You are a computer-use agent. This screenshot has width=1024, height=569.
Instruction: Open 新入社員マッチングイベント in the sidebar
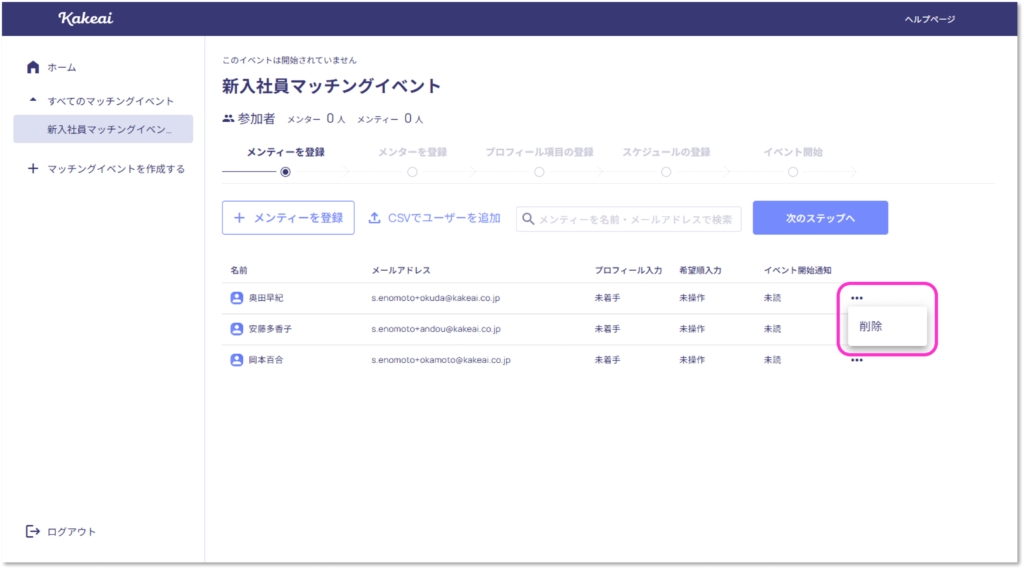click(109, 130)
